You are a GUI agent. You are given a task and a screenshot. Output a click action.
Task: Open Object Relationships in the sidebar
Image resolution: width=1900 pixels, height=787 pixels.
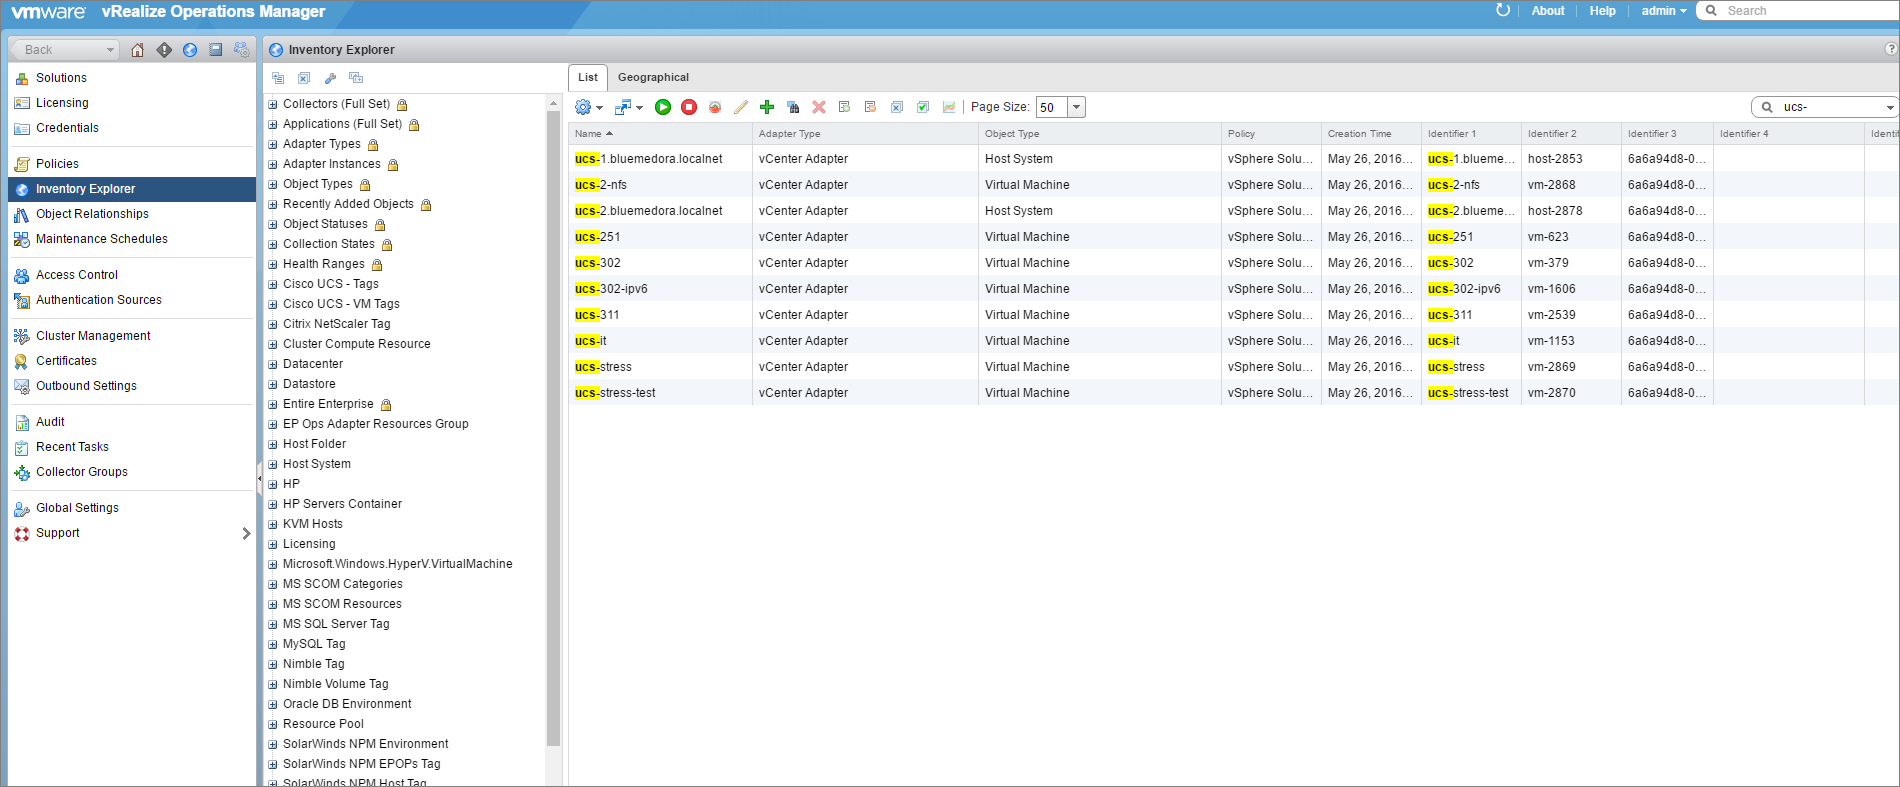click(x=92, y=214)
